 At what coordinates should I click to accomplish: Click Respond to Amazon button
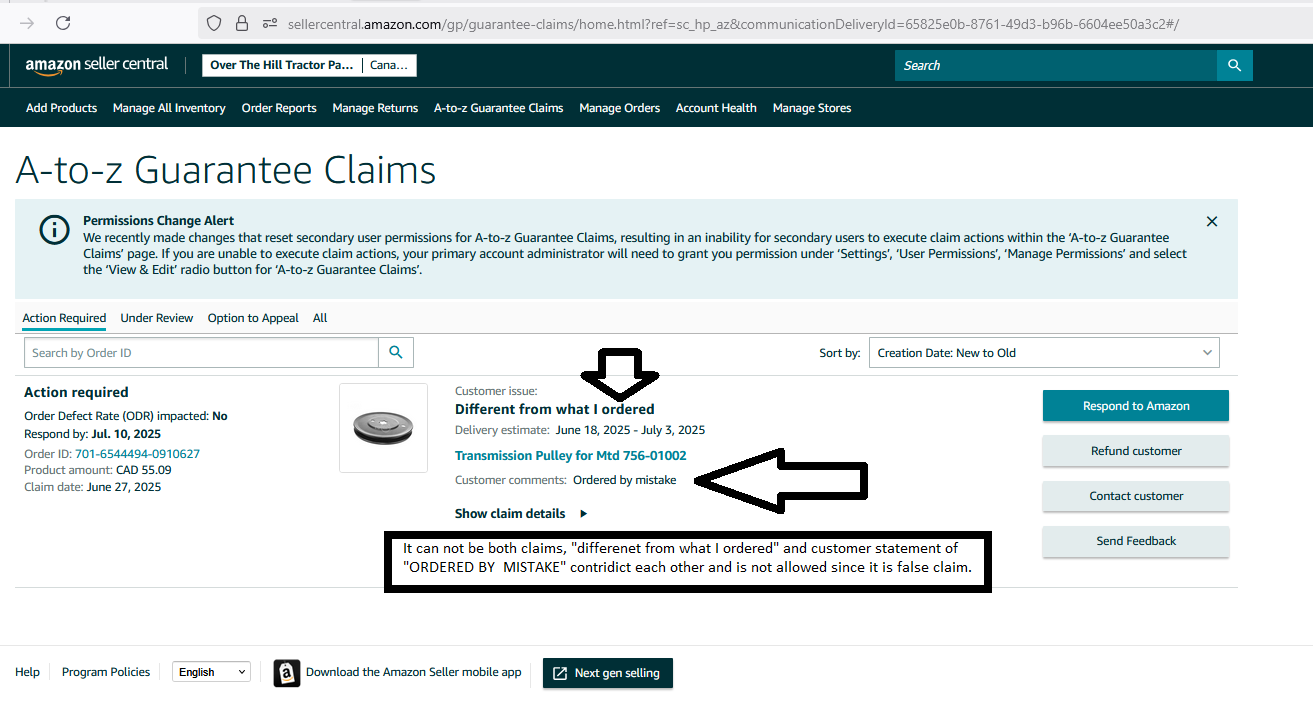(x=1135, y=406)
